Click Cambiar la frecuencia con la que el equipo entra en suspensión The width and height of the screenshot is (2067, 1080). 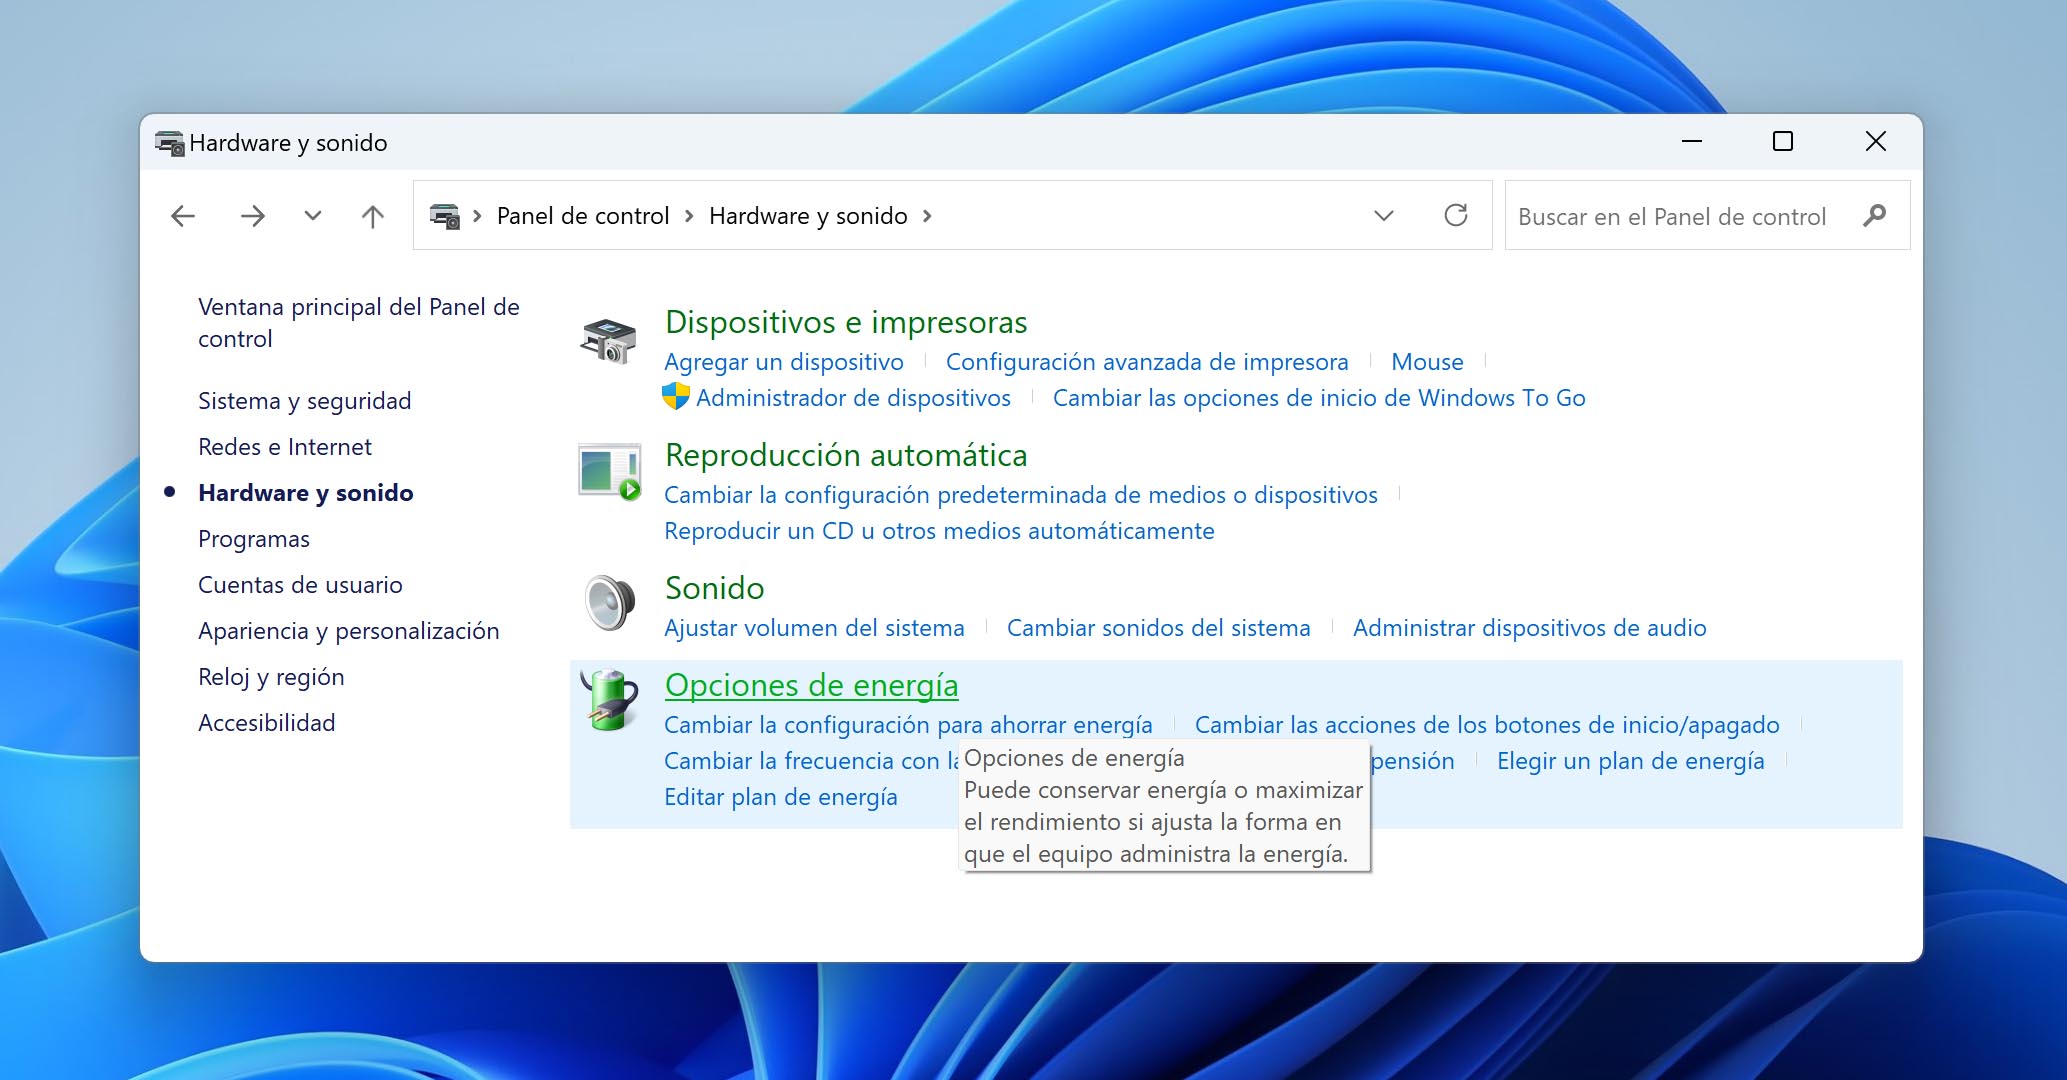click(810, 761)
